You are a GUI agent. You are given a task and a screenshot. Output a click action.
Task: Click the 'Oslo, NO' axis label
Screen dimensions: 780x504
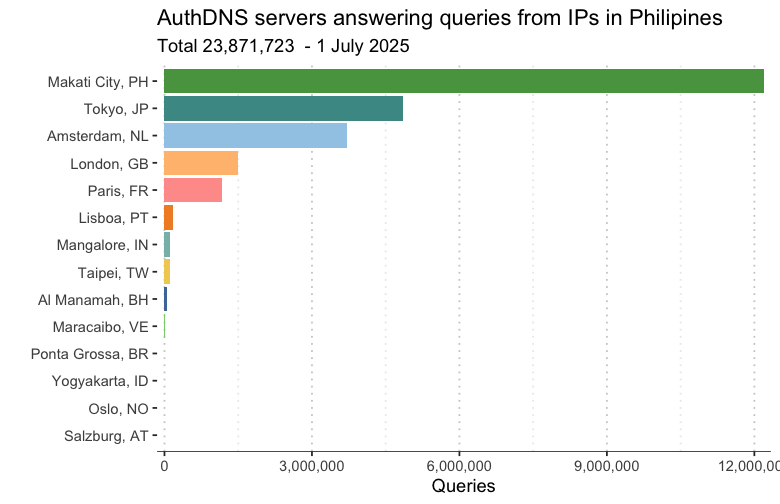coord(118,408)
